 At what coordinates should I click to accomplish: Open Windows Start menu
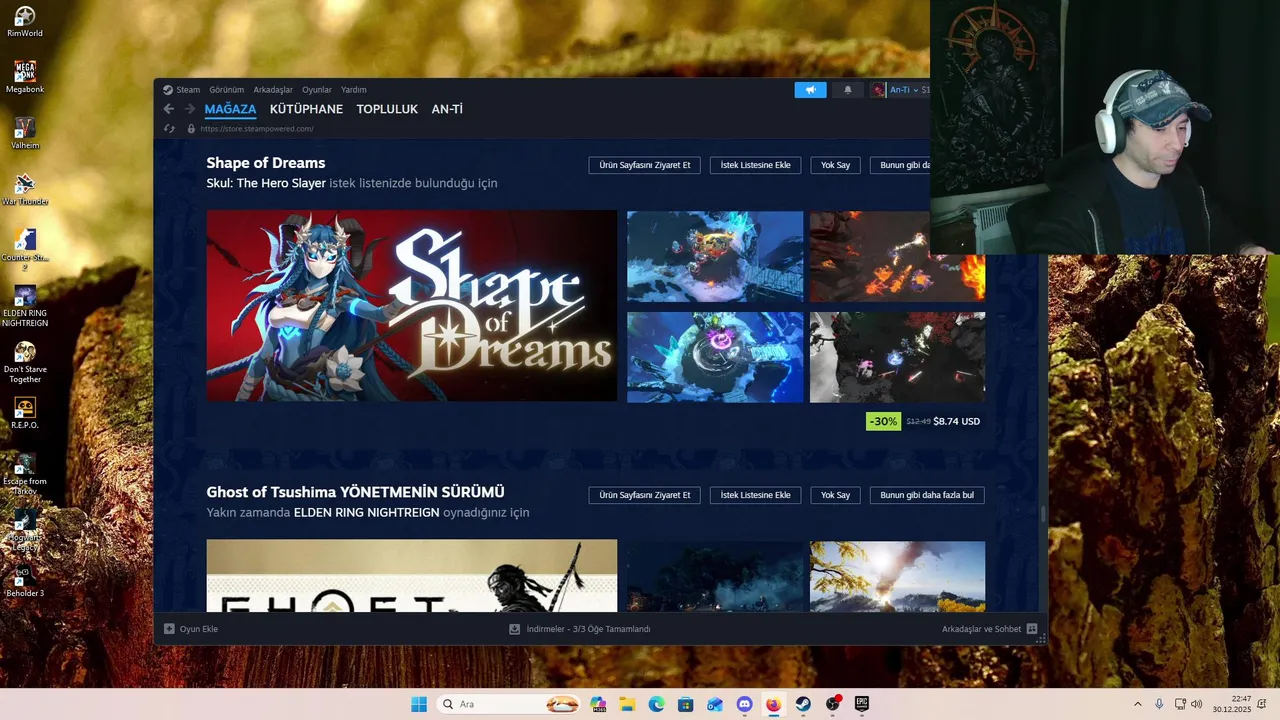(x=419, y=704)
